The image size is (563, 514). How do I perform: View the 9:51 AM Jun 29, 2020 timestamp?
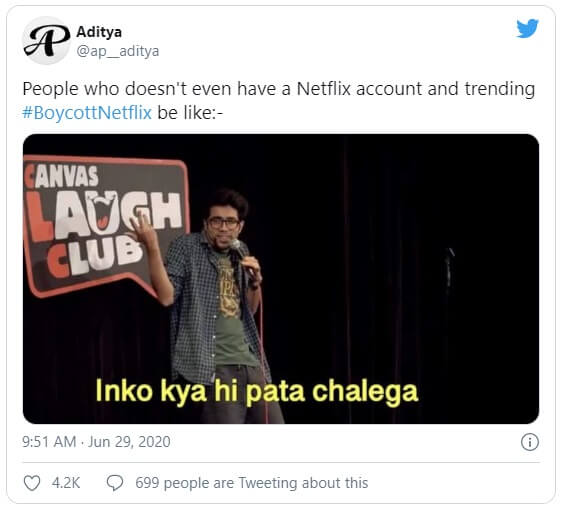(x=96, y=442)
